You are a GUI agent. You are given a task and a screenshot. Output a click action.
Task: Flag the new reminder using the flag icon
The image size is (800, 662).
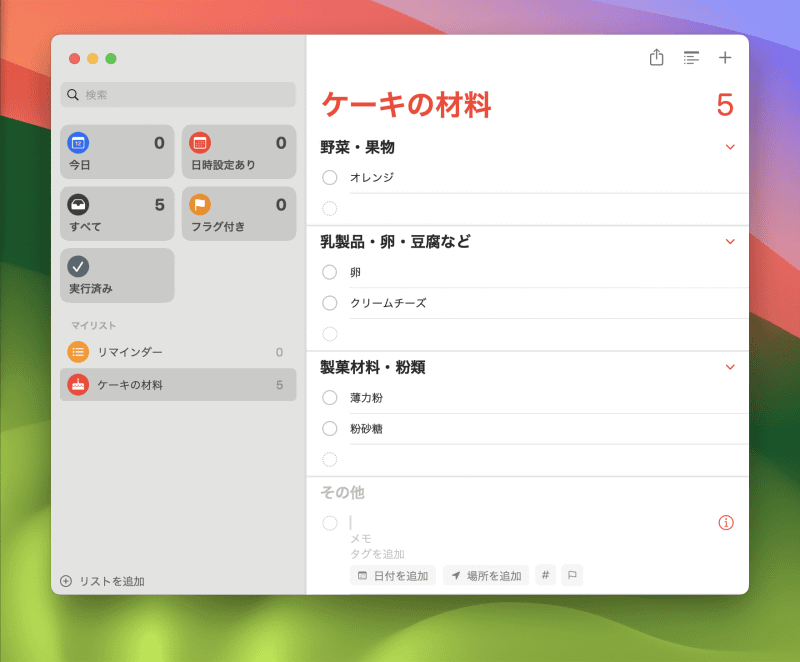point(571,575)
